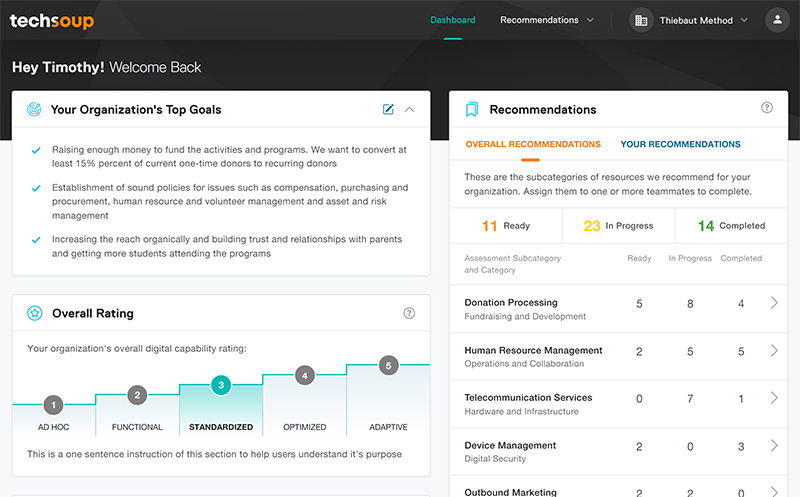Click 'Fundraising and Development' category text

coord(525,316)
